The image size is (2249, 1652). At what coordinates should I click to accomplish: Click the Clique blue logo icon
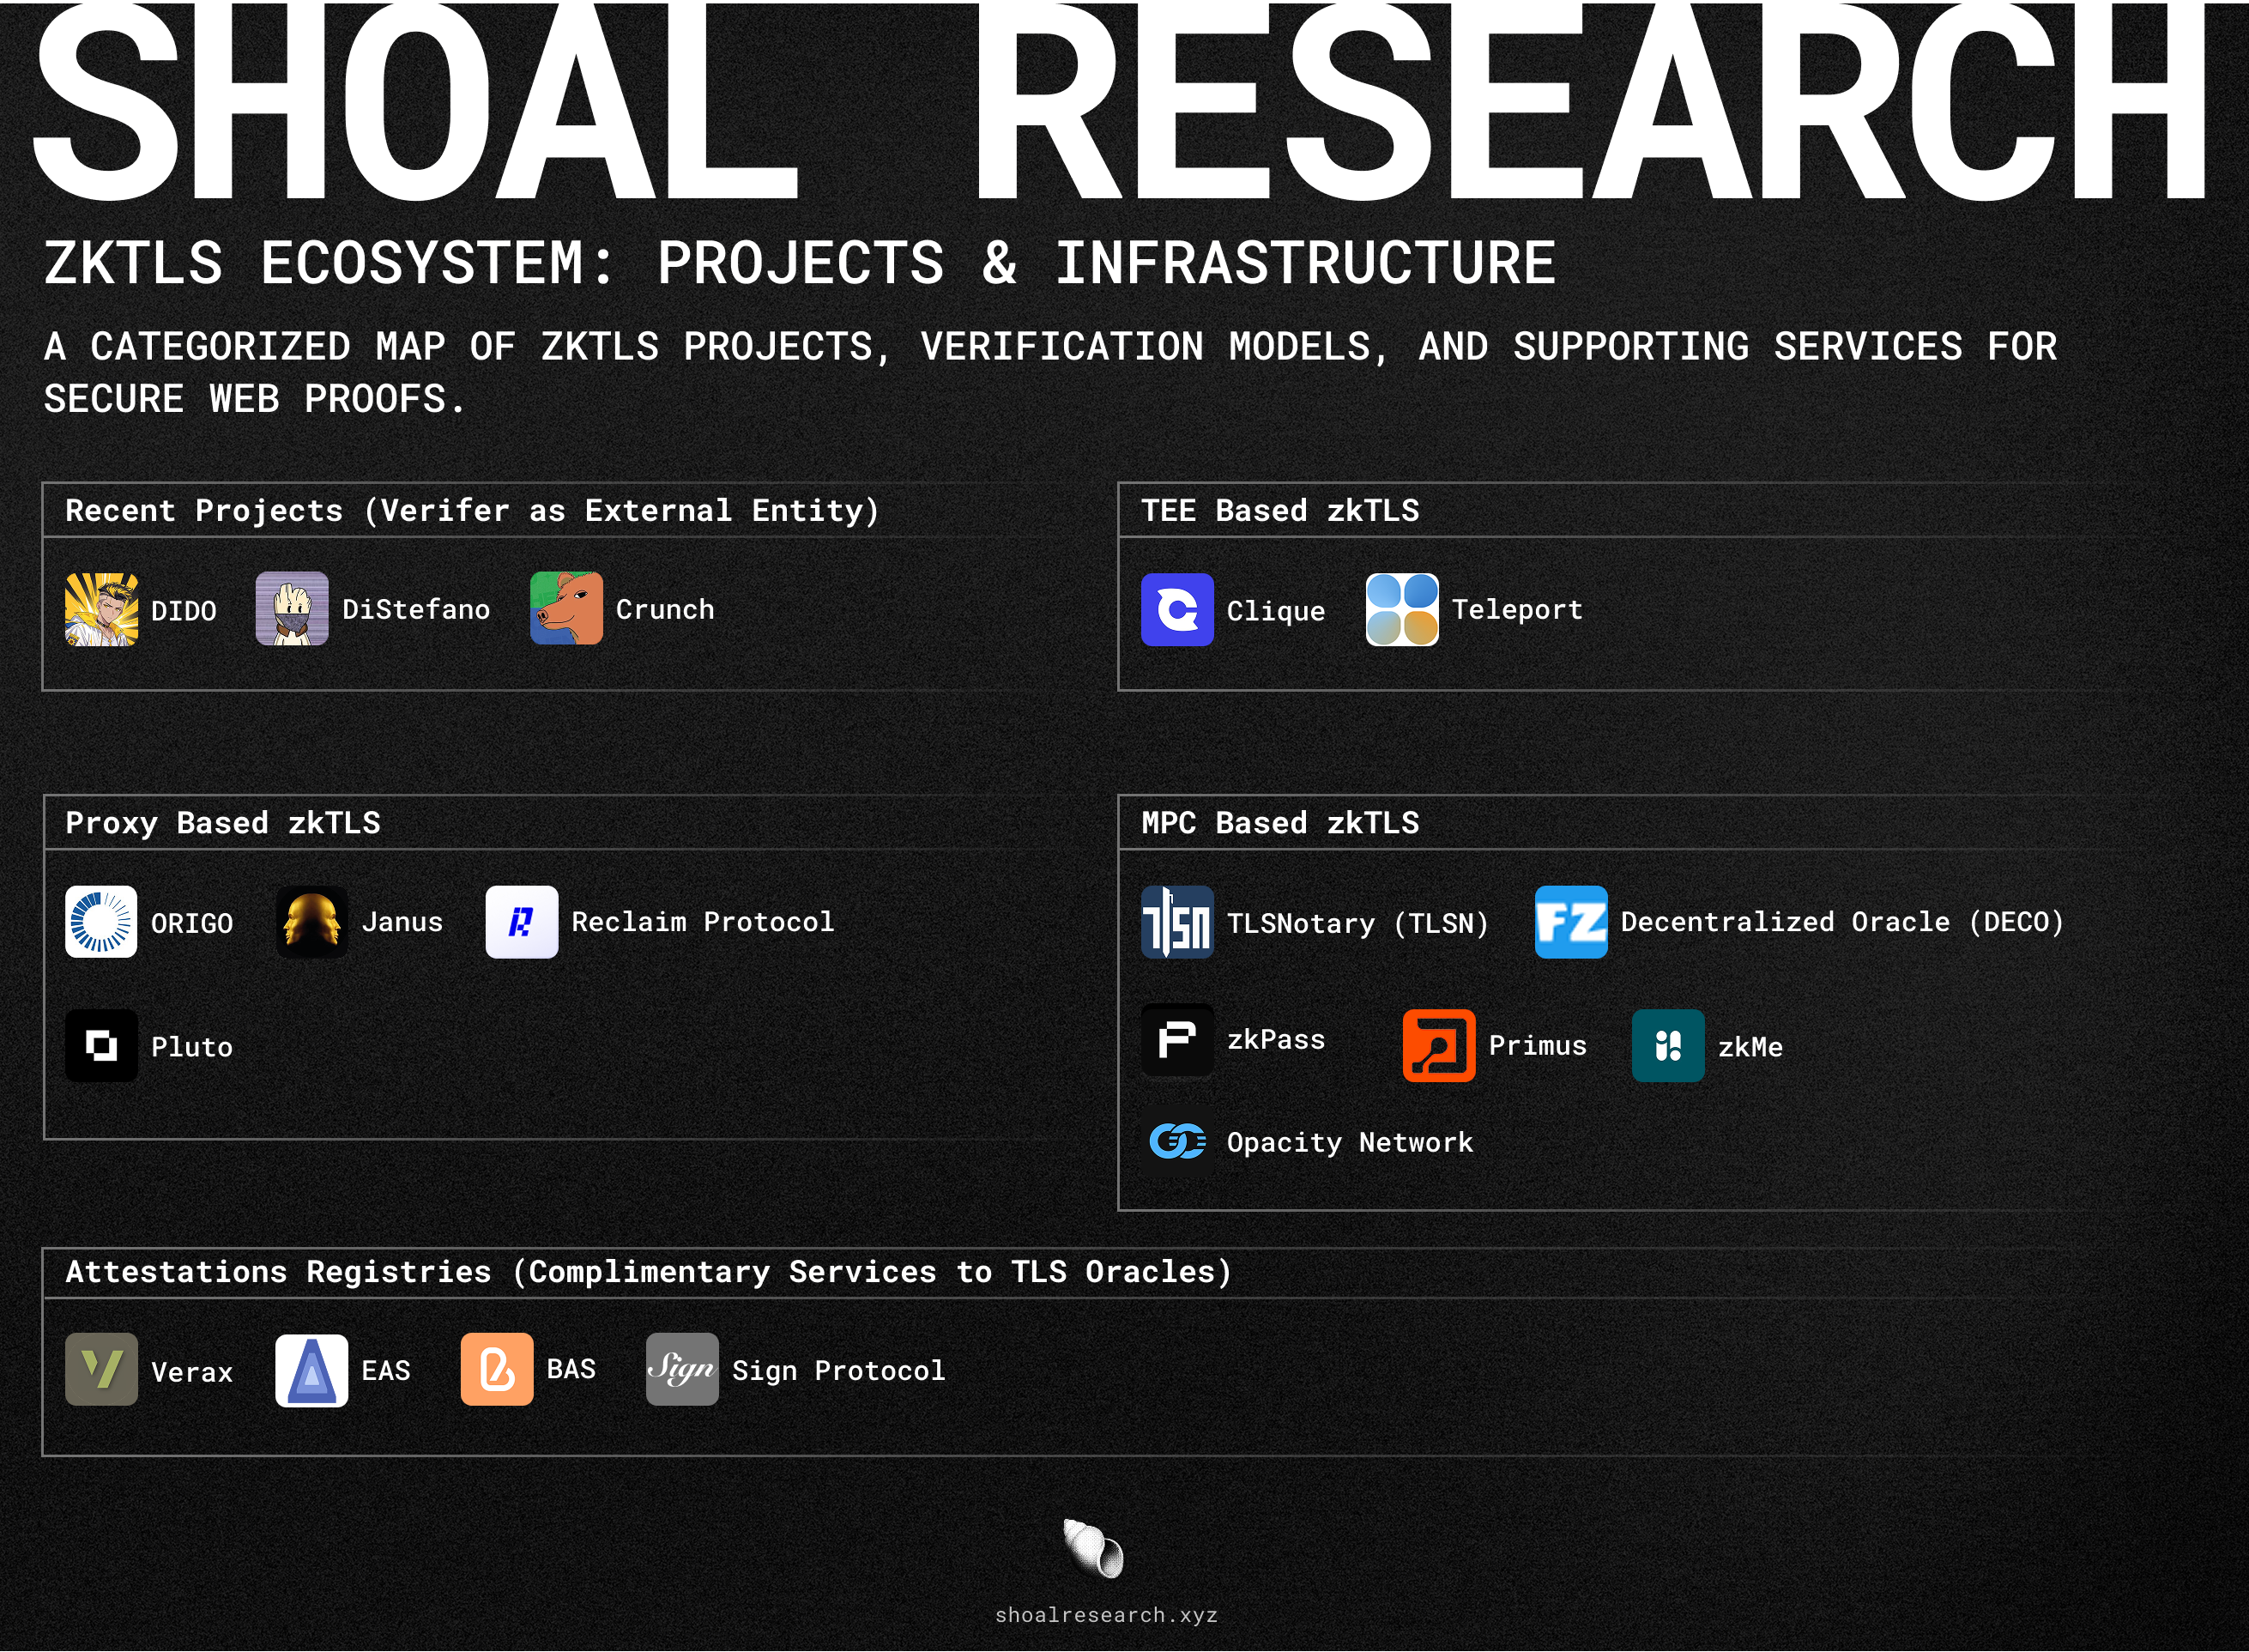(1177, 610)
